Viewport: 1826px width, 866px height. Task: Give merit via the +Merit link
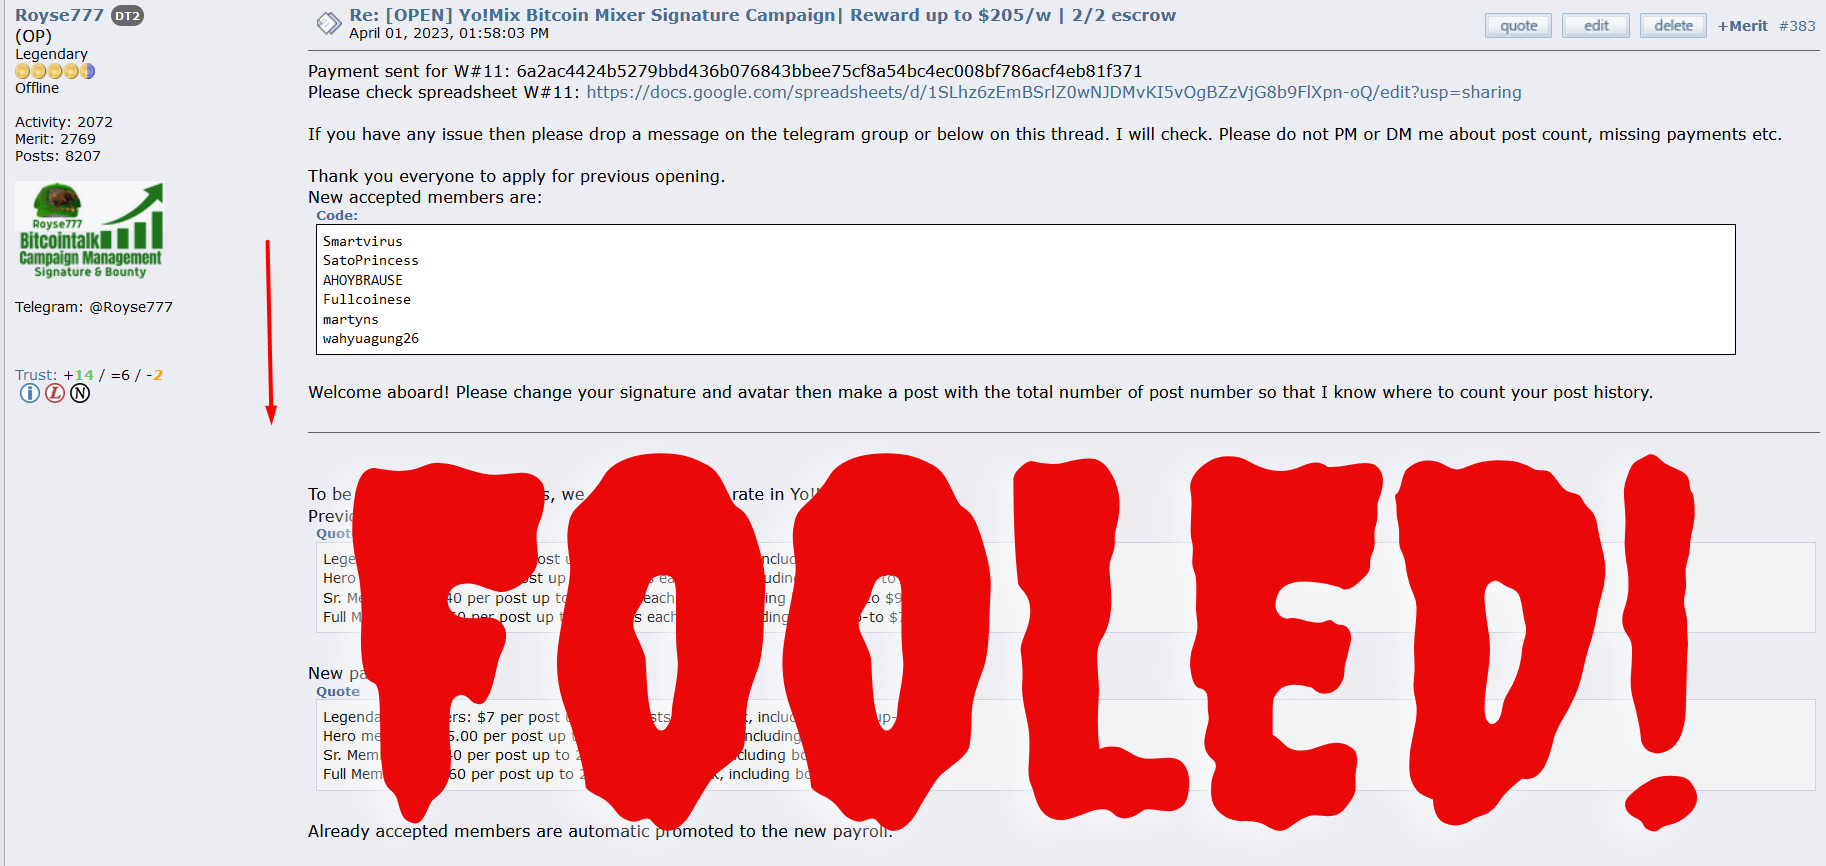click(1743, 26)
